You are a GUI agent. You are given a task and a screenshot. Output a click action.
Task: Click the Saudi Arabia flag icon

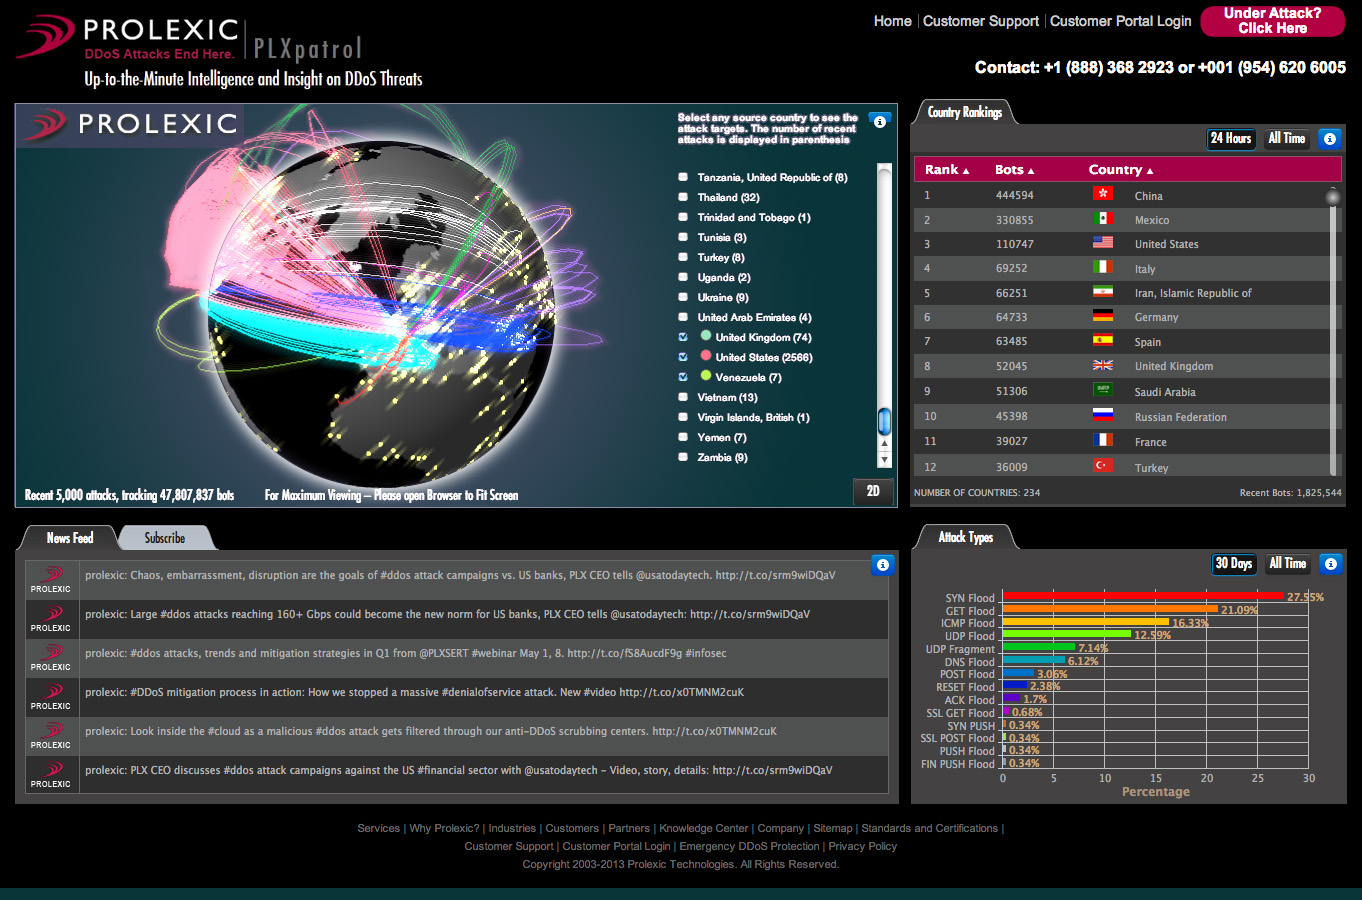coord(1103,390)
